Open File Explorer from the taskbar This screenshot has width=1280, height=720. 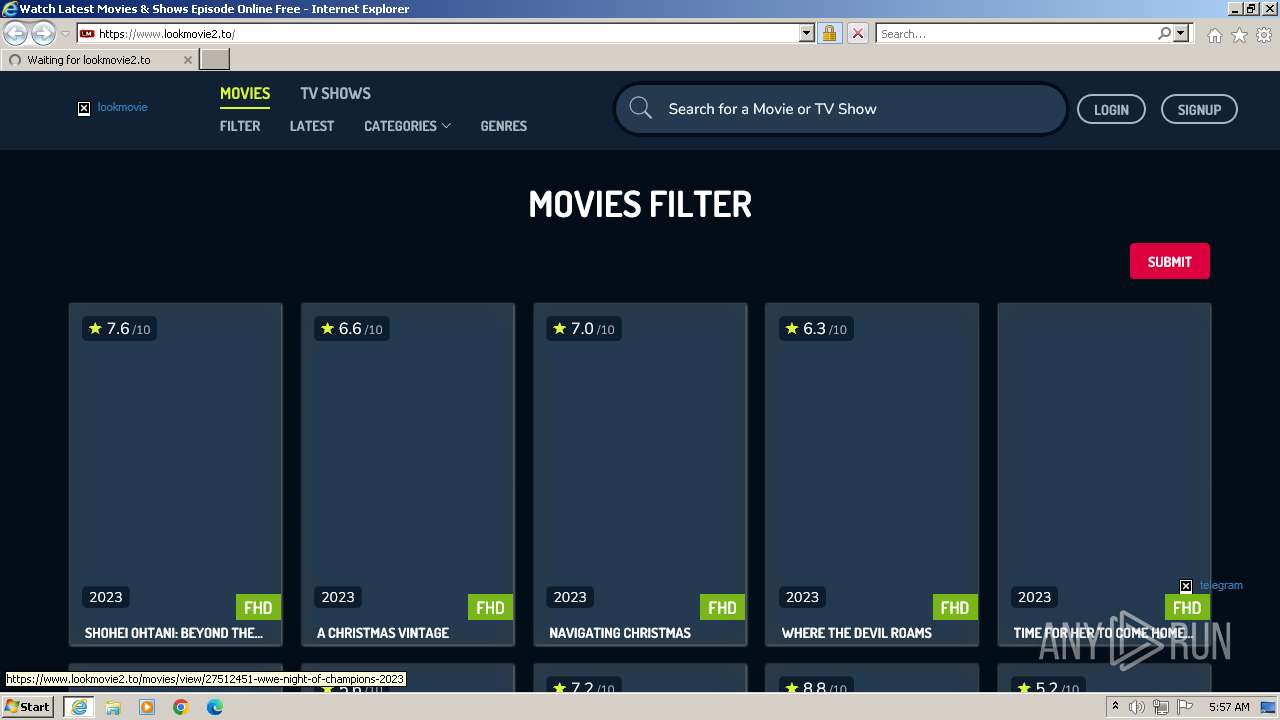tap(113, 707)
